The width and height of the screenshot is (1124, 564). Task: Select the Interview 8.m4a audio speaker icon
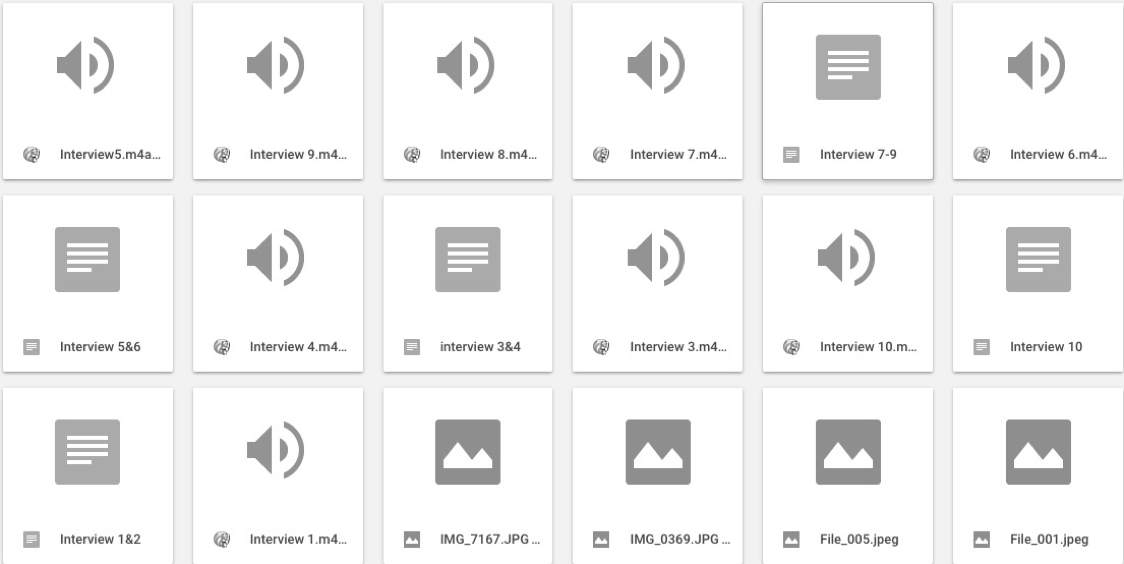(466, 67)
